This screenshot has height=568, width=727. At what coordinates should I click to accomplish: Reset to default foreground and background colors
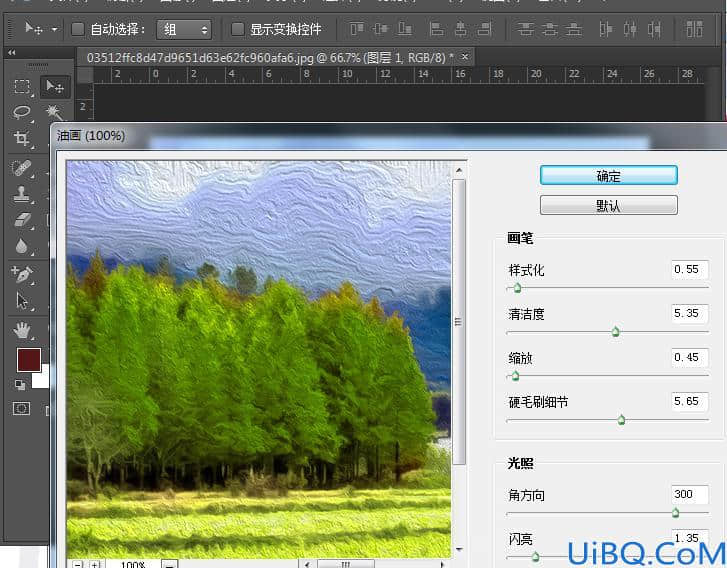click(19, 384)
